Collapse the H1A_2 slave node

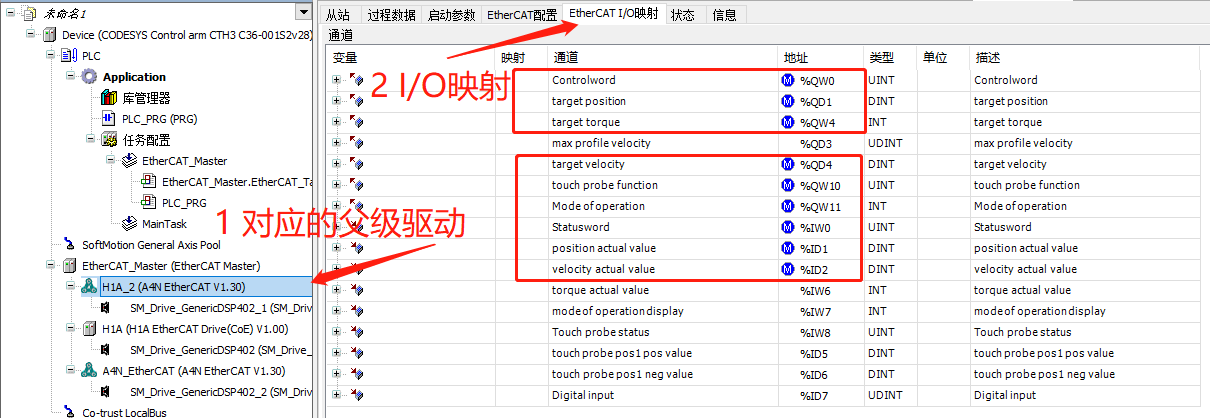72,287
